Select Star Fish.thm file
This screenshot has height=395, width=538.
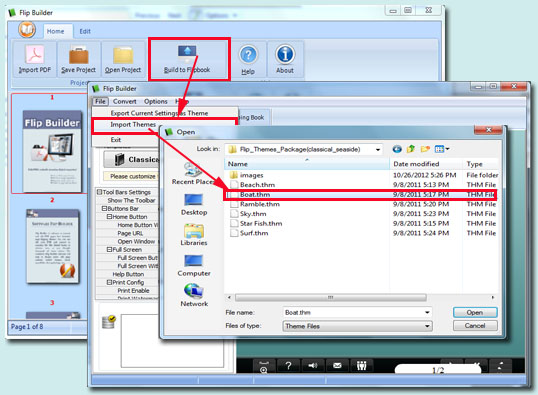point(261,223)
